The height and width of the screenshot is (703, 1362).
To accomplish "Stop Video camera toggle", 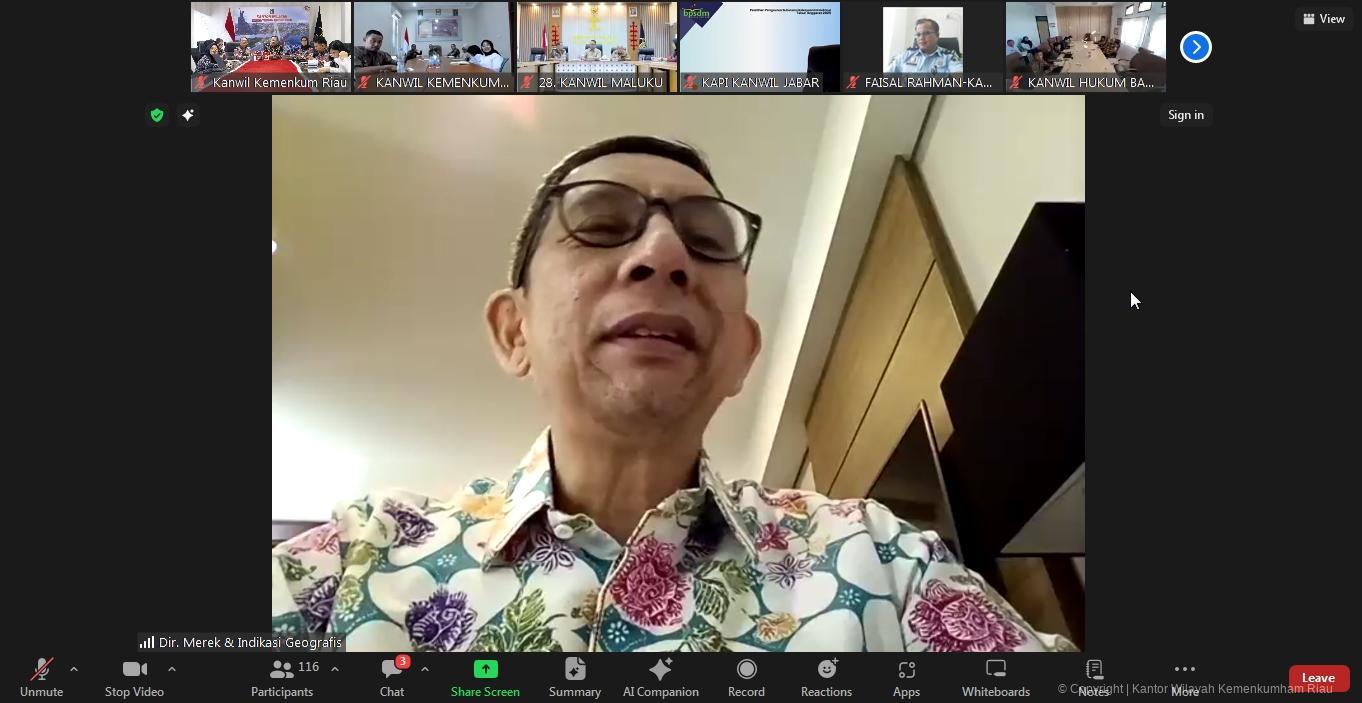I will pos(134,677).
